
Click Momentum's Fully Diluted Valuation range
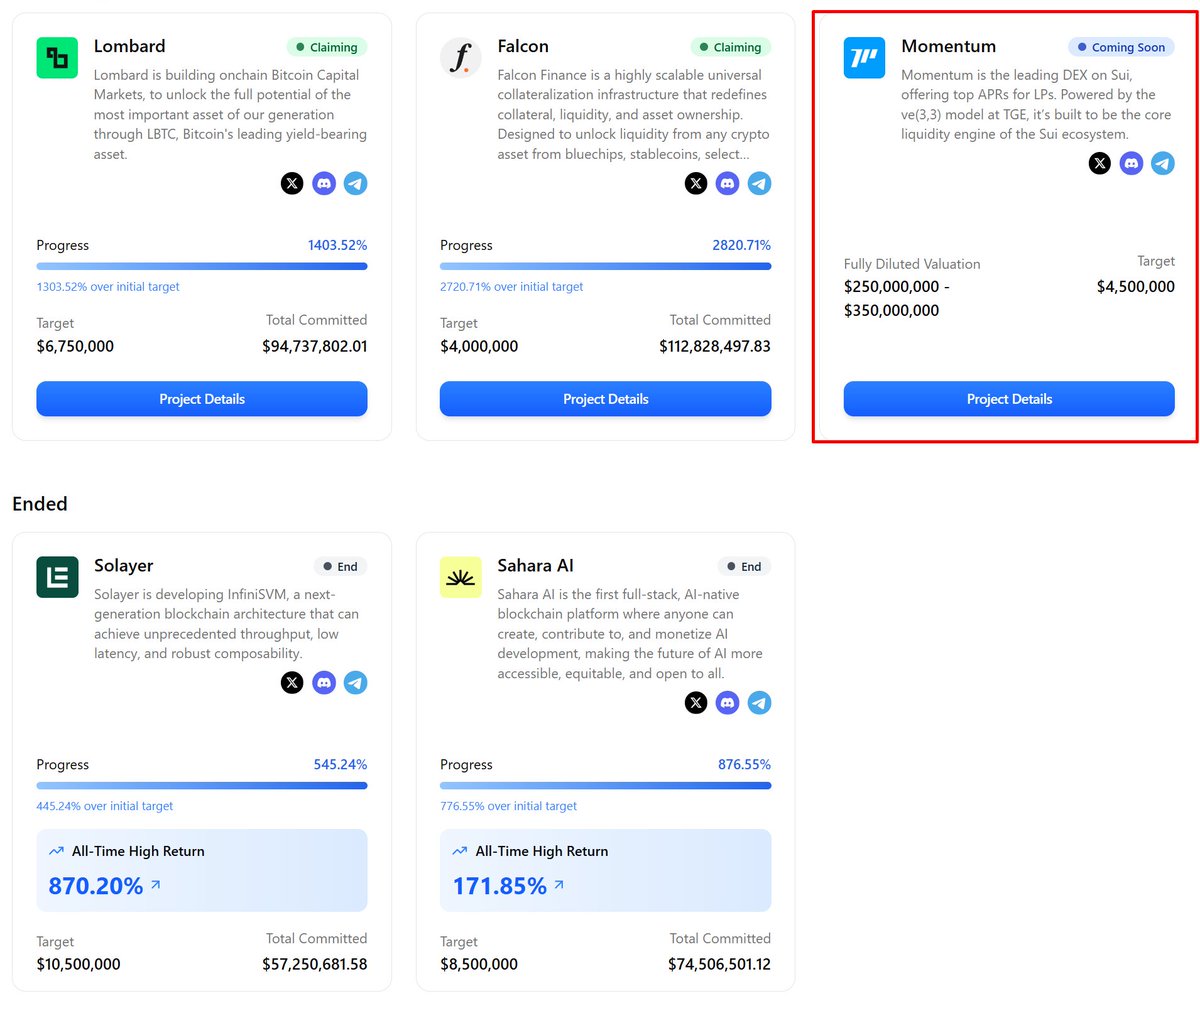897,298
